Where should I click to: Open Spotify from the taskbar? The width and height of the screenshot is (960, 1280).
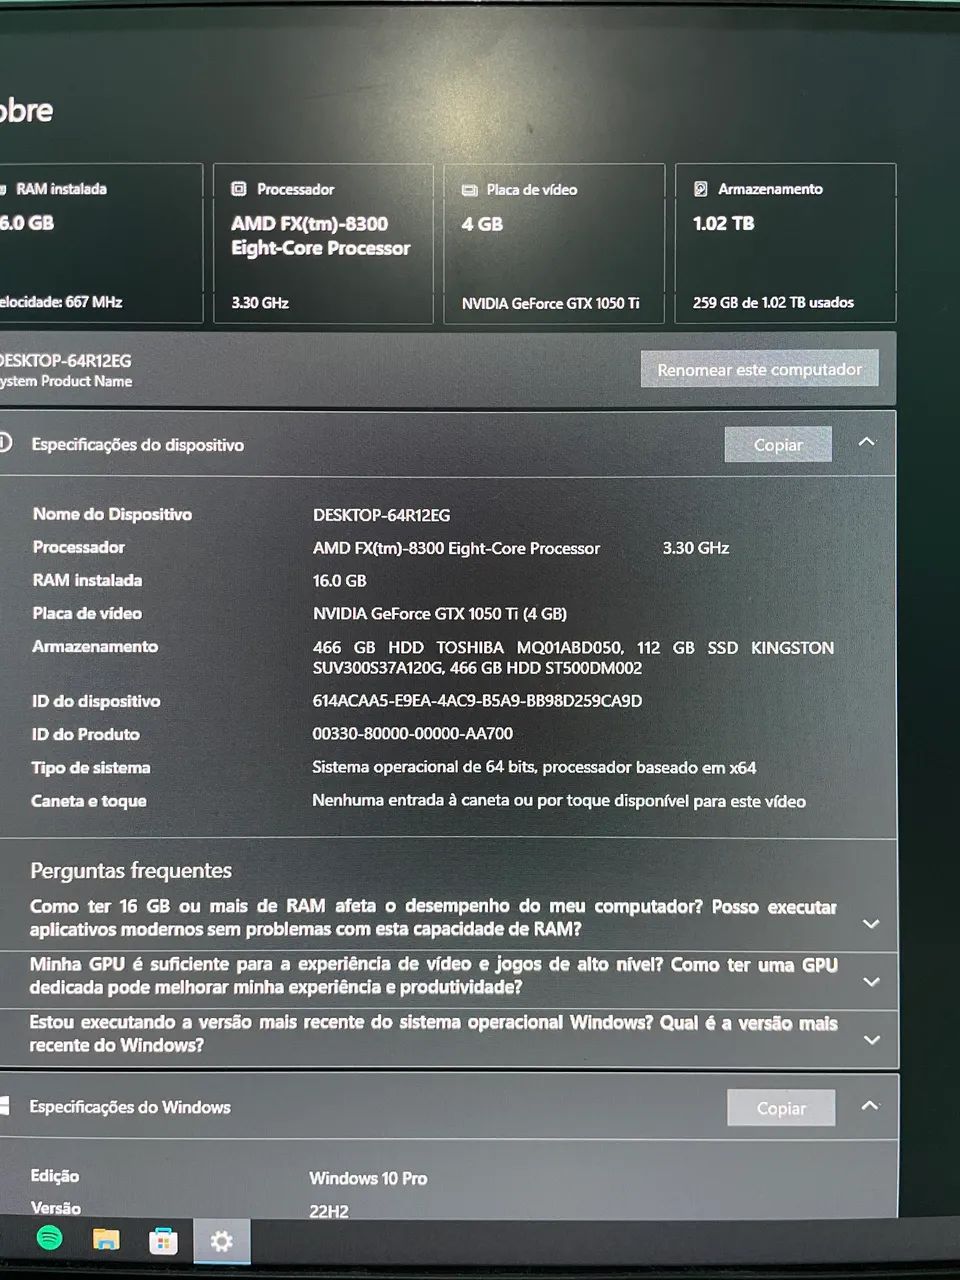(49, 1239)
